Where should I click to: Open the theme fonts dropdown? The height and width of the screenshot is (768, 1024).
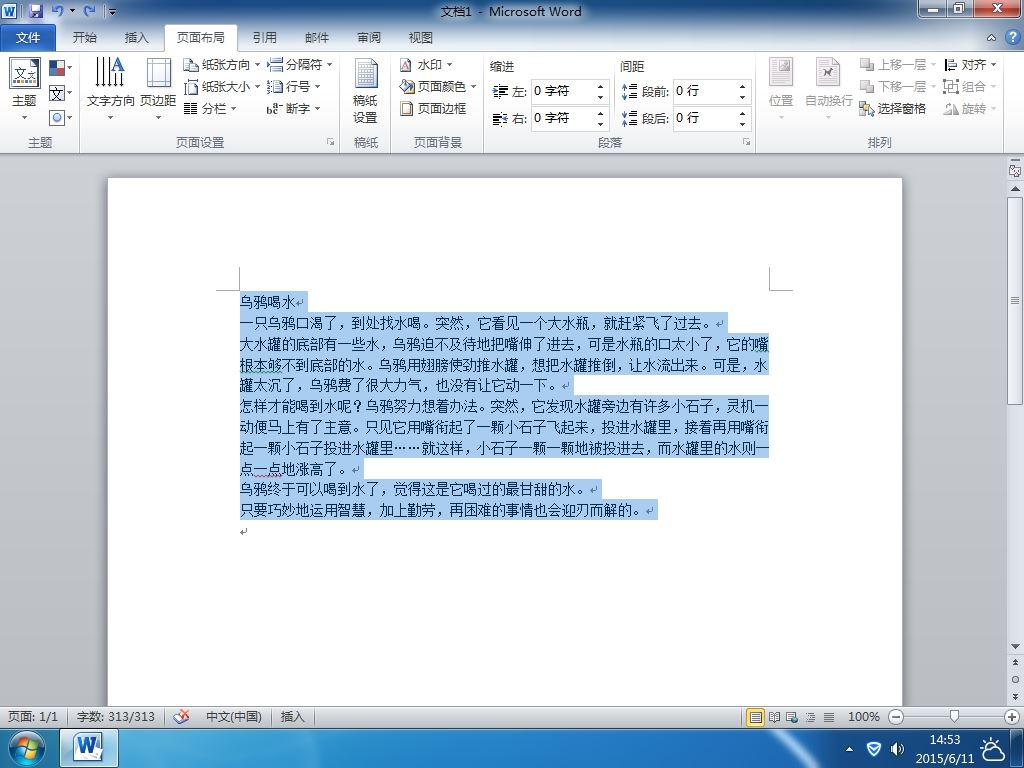(x=60, y=93)
